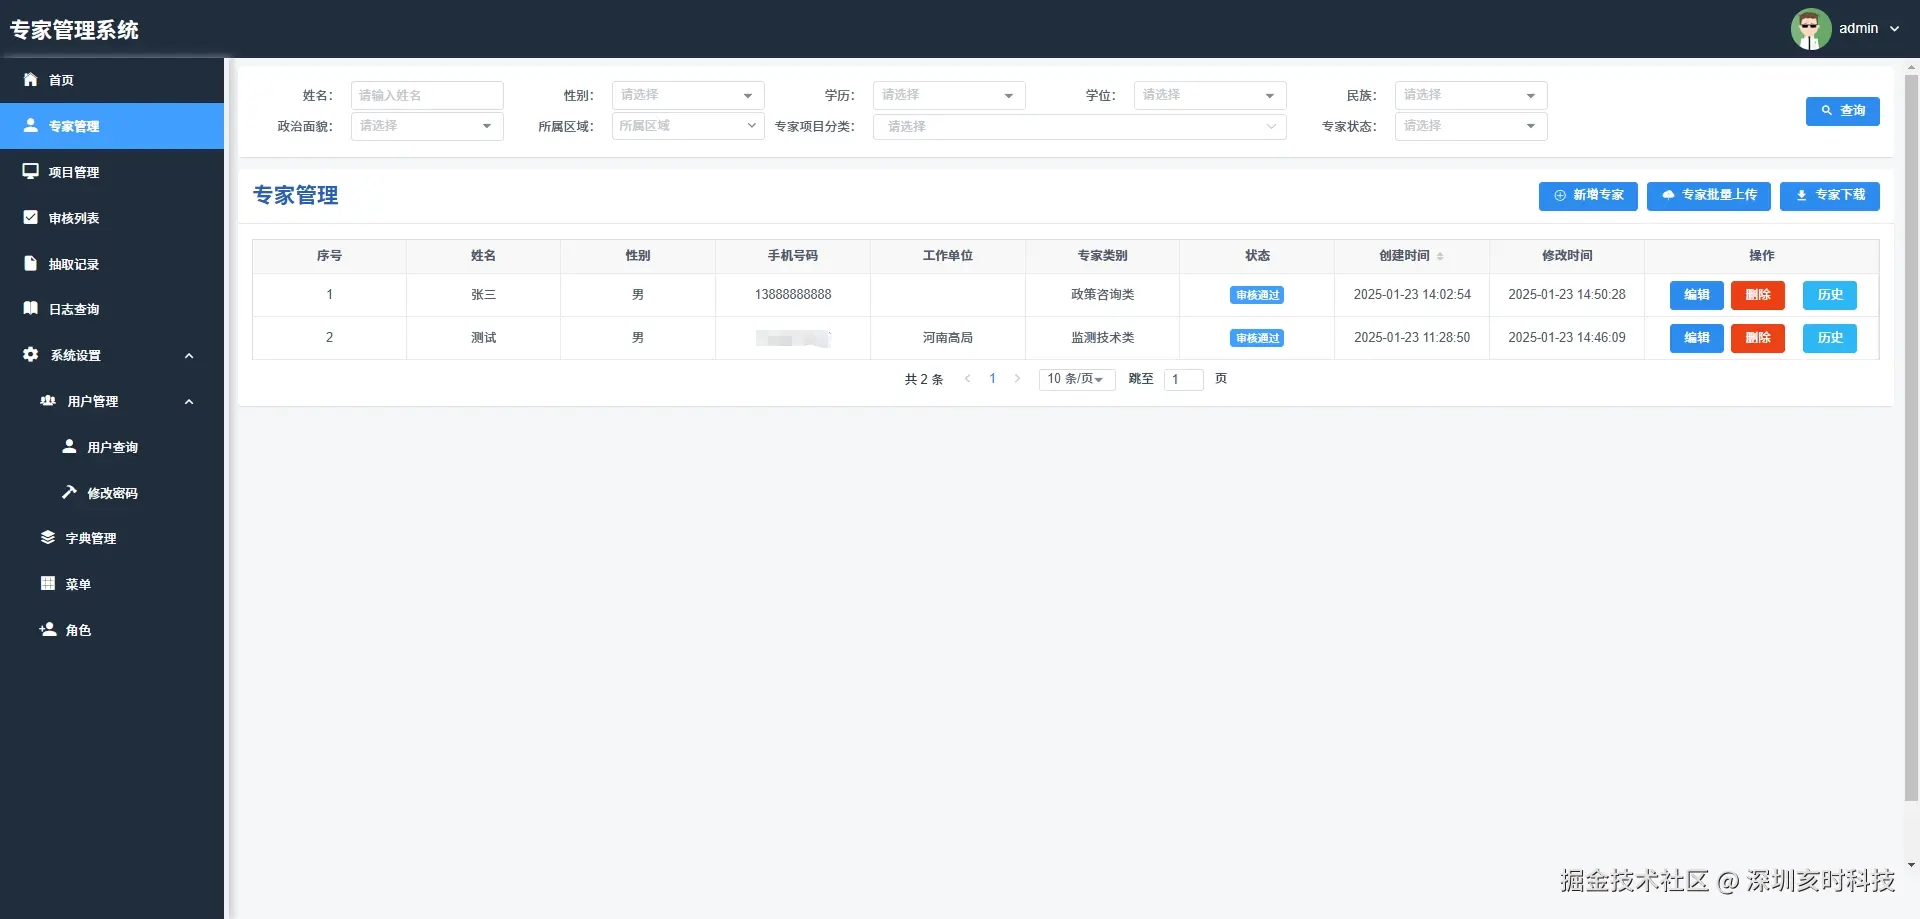
Task: Click the person icon beside 专家管理
Action: click(31, 125)
